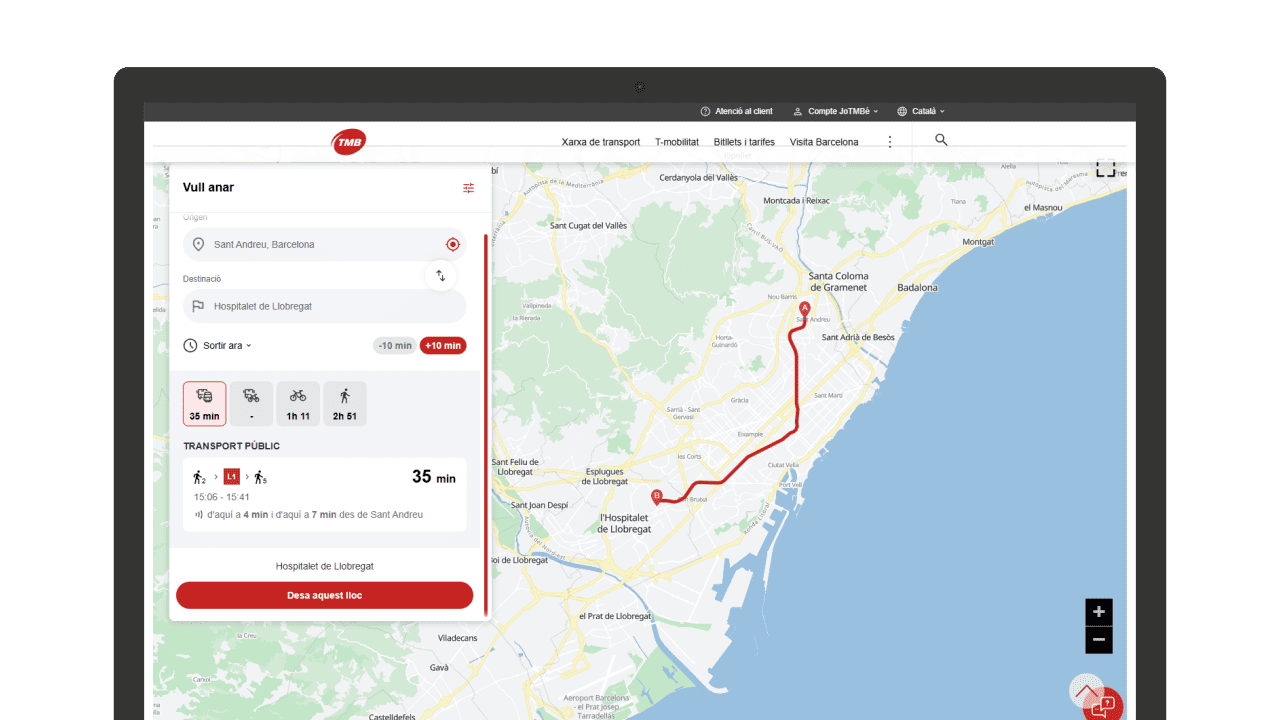1280x720 pixels.
Task: Select combined transit and bike mode
Action: point(251,404)
